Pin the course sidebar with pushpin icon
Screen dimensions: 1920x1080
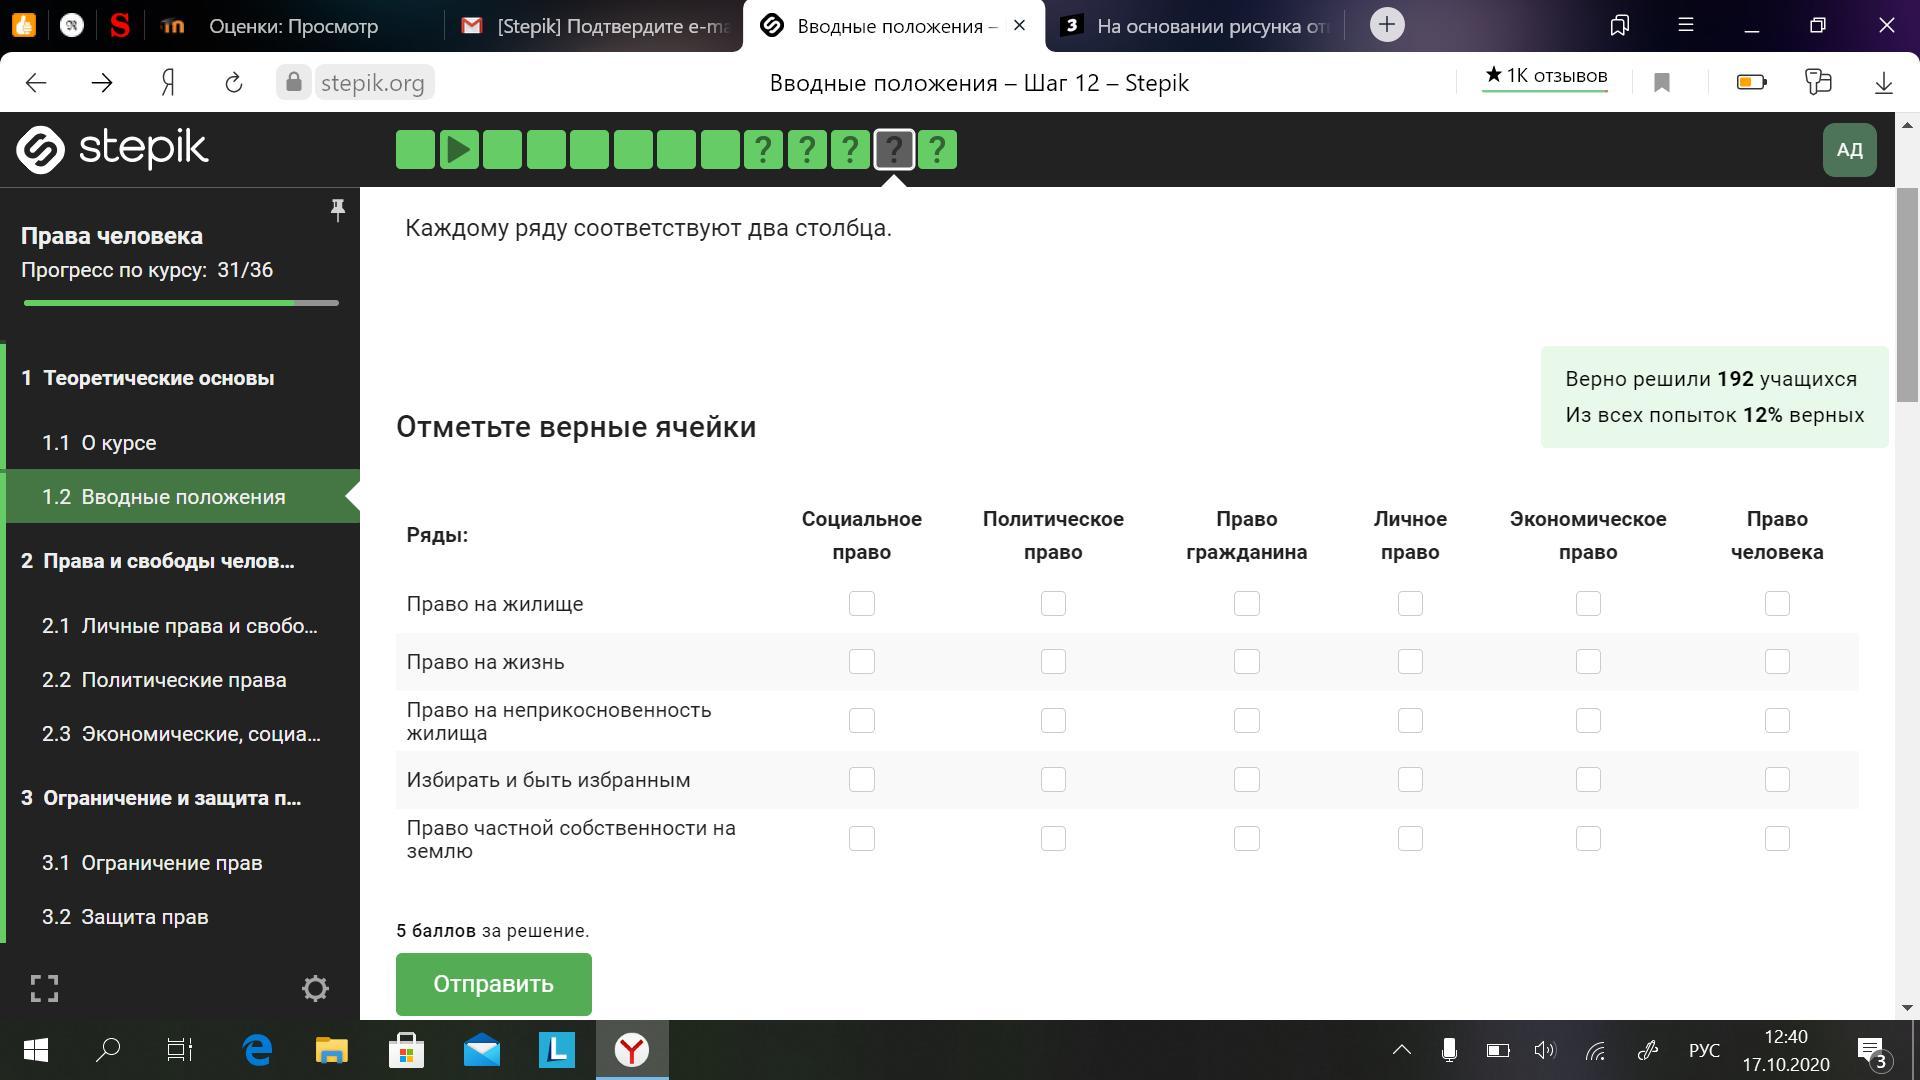337,209
